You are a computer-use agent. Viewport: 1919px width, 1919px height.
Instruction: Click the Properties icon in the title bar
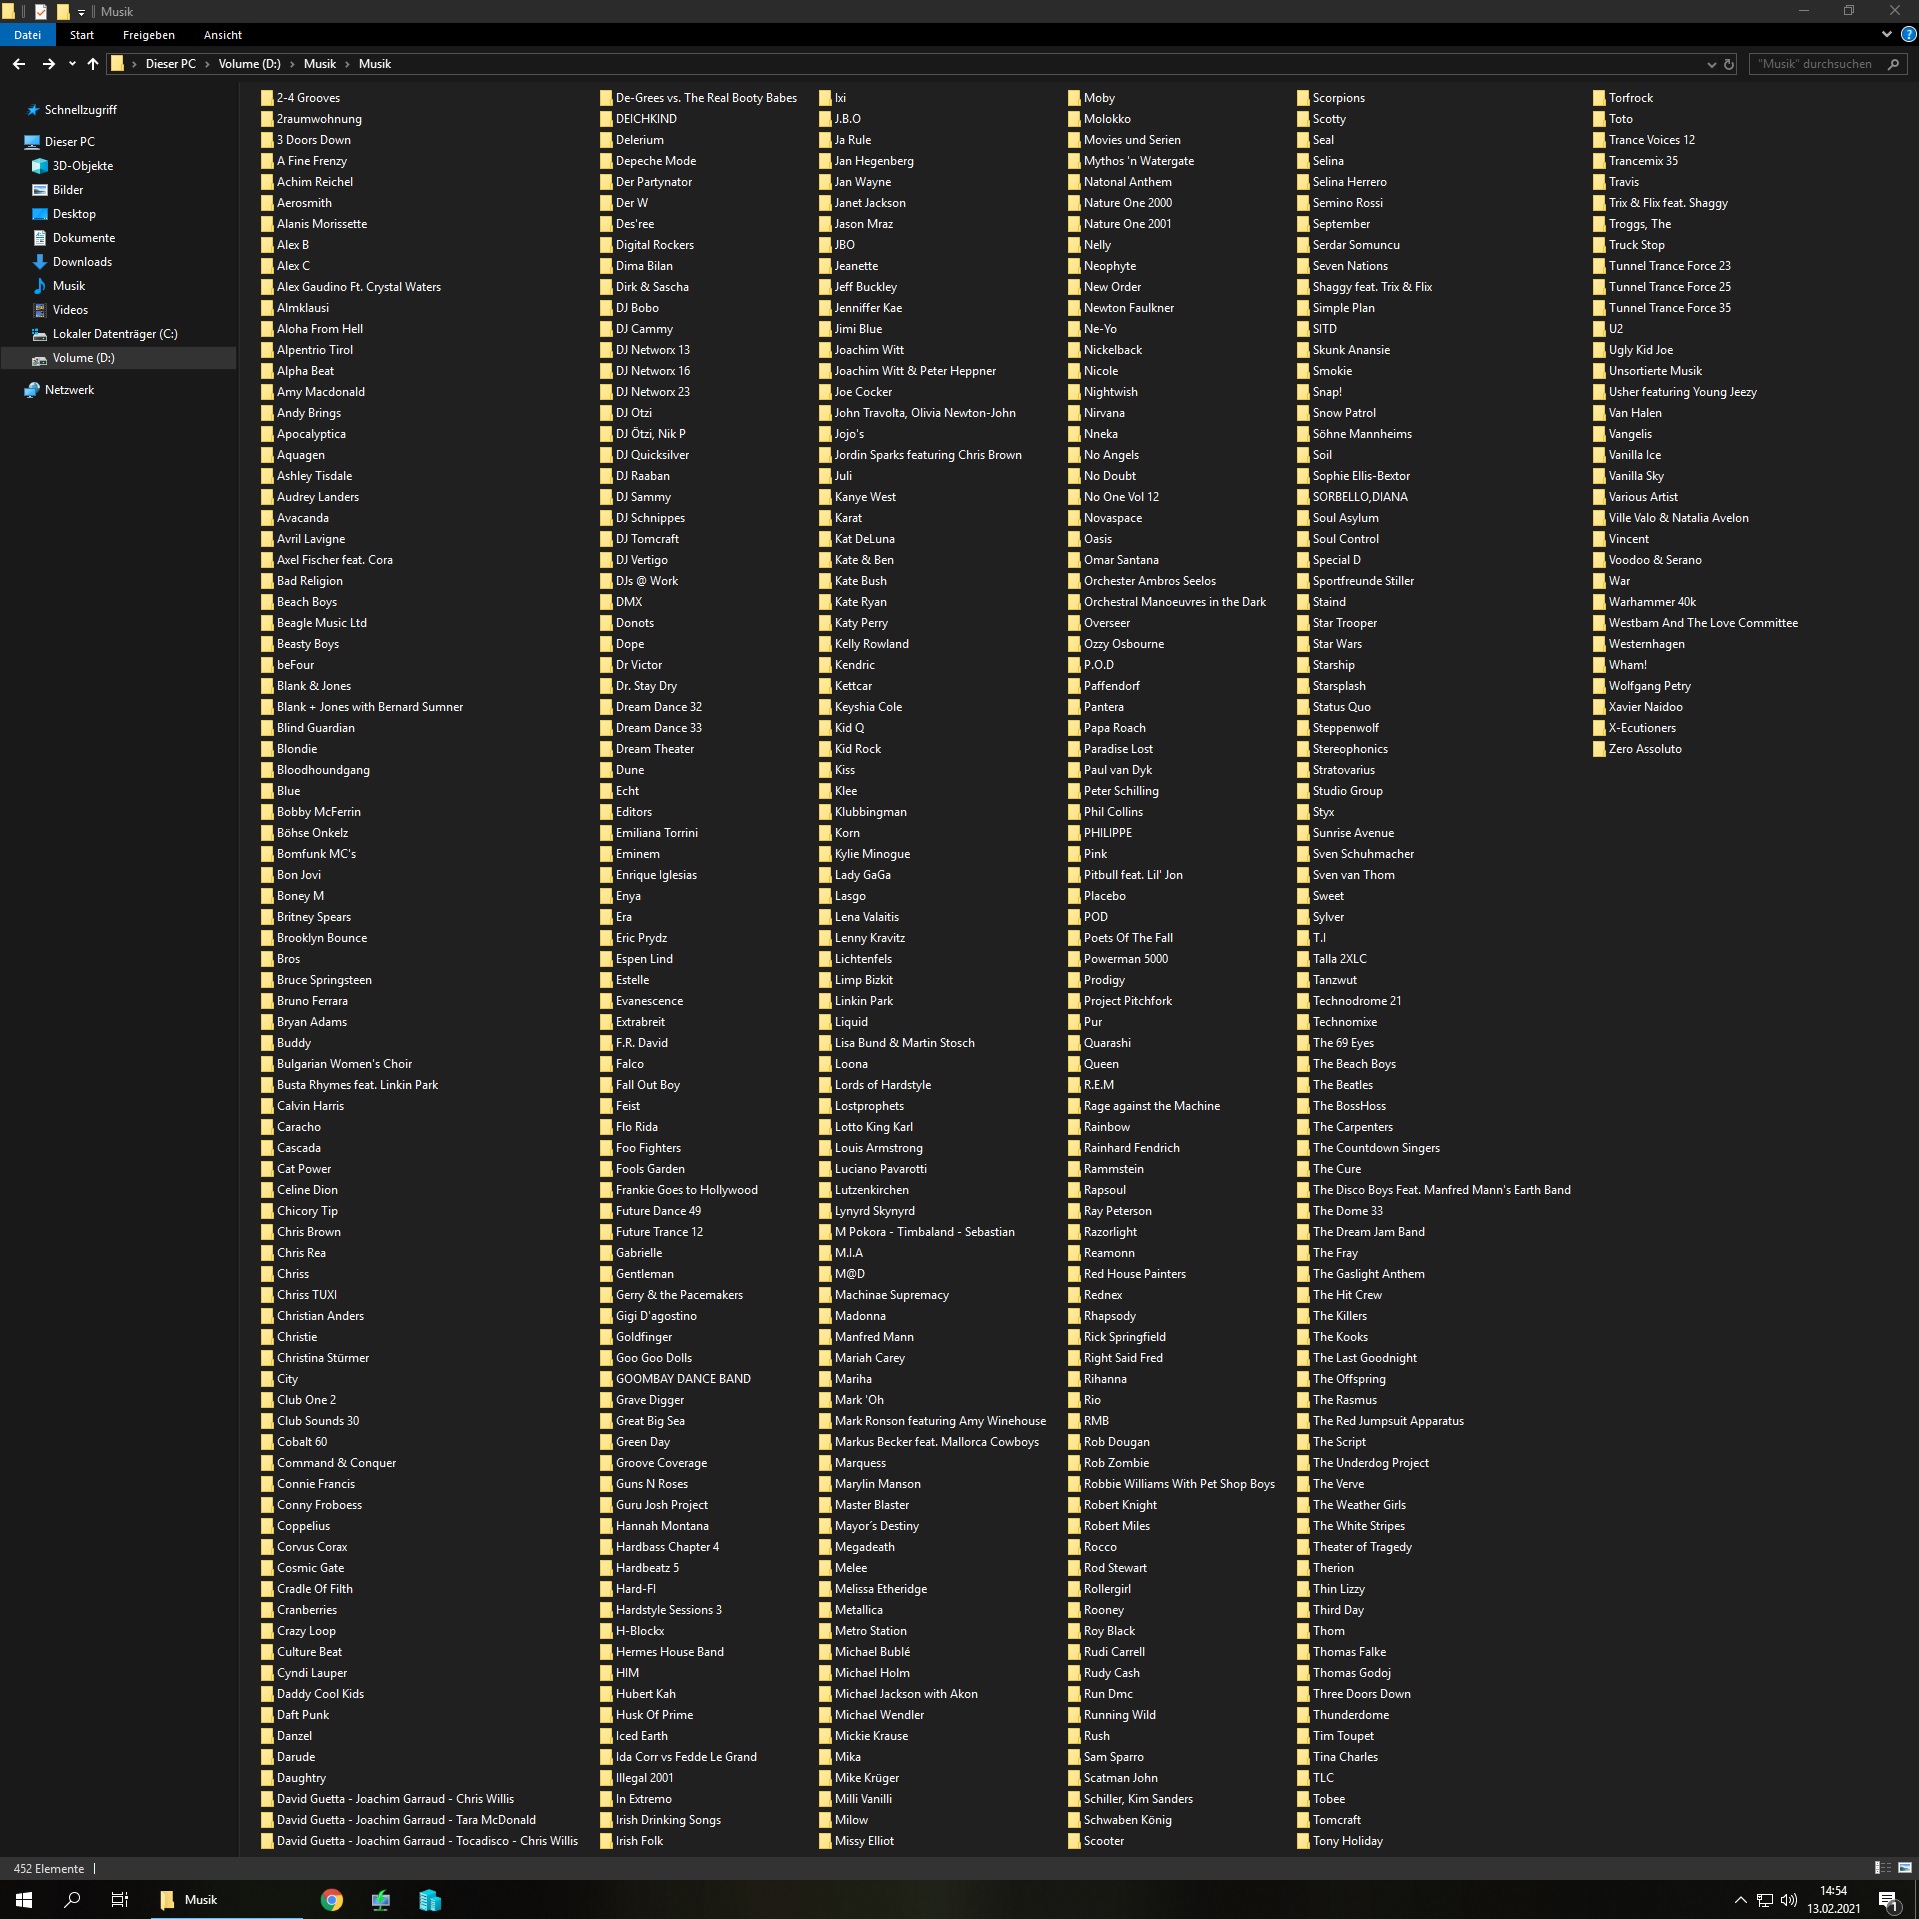pyautogui.click(x=41, y=12)
